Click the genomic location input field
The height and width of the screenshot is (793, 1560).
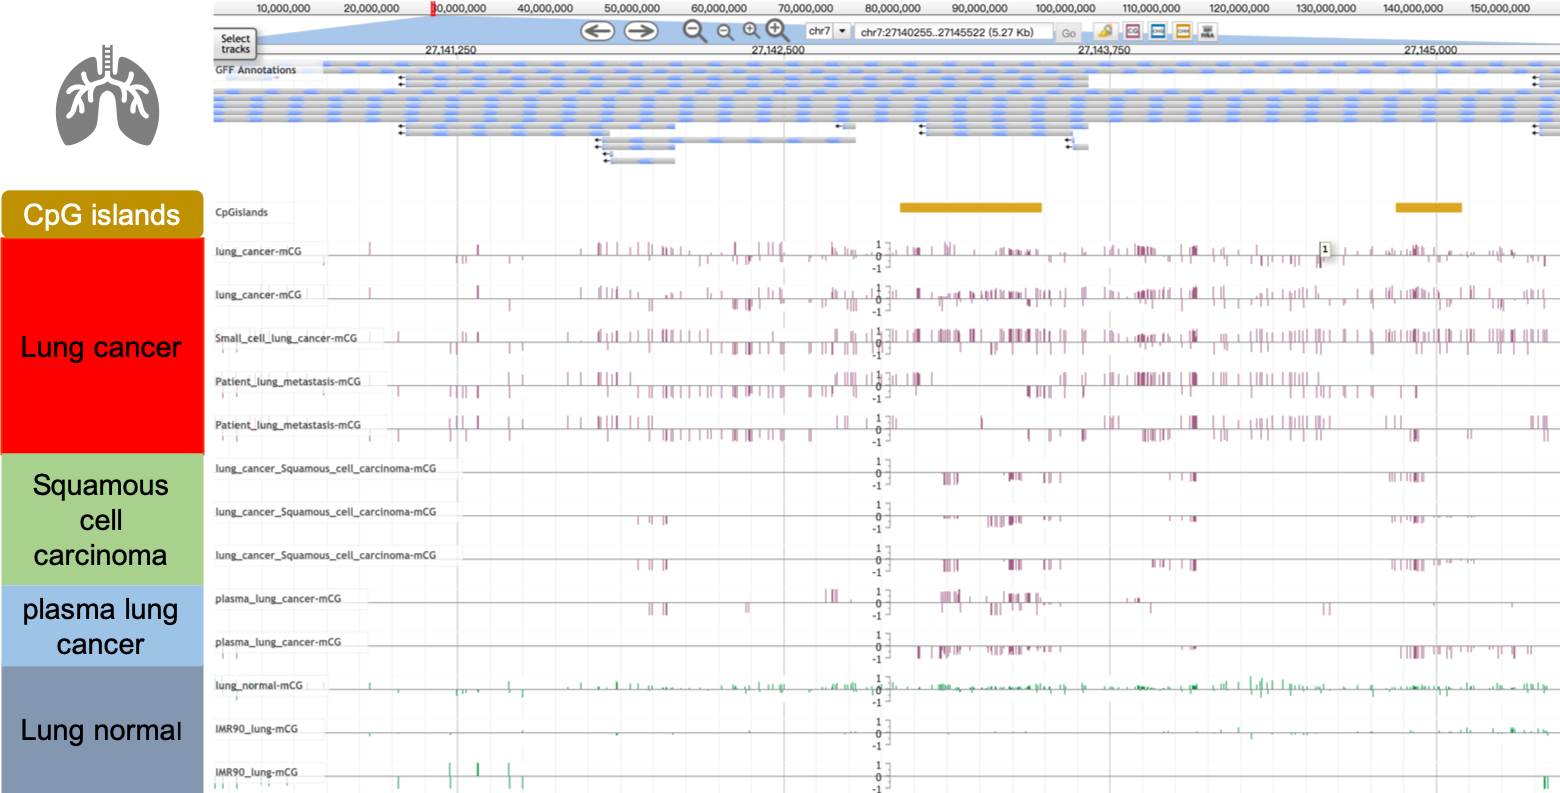[954, 32]
